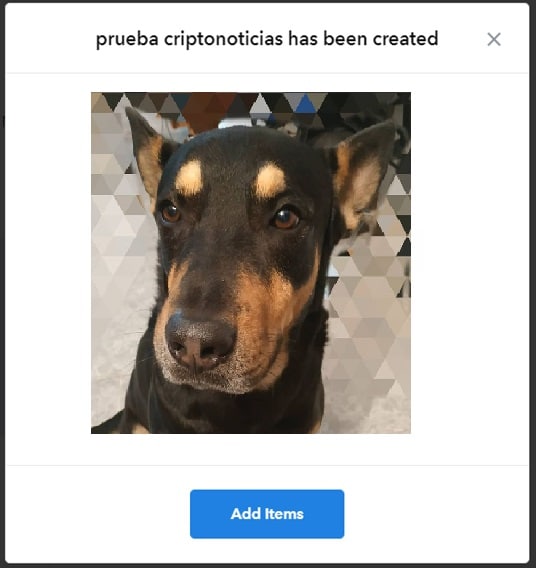536x568 pixels.
Task: Close the collection created dialog
Action: click(494, 39)
